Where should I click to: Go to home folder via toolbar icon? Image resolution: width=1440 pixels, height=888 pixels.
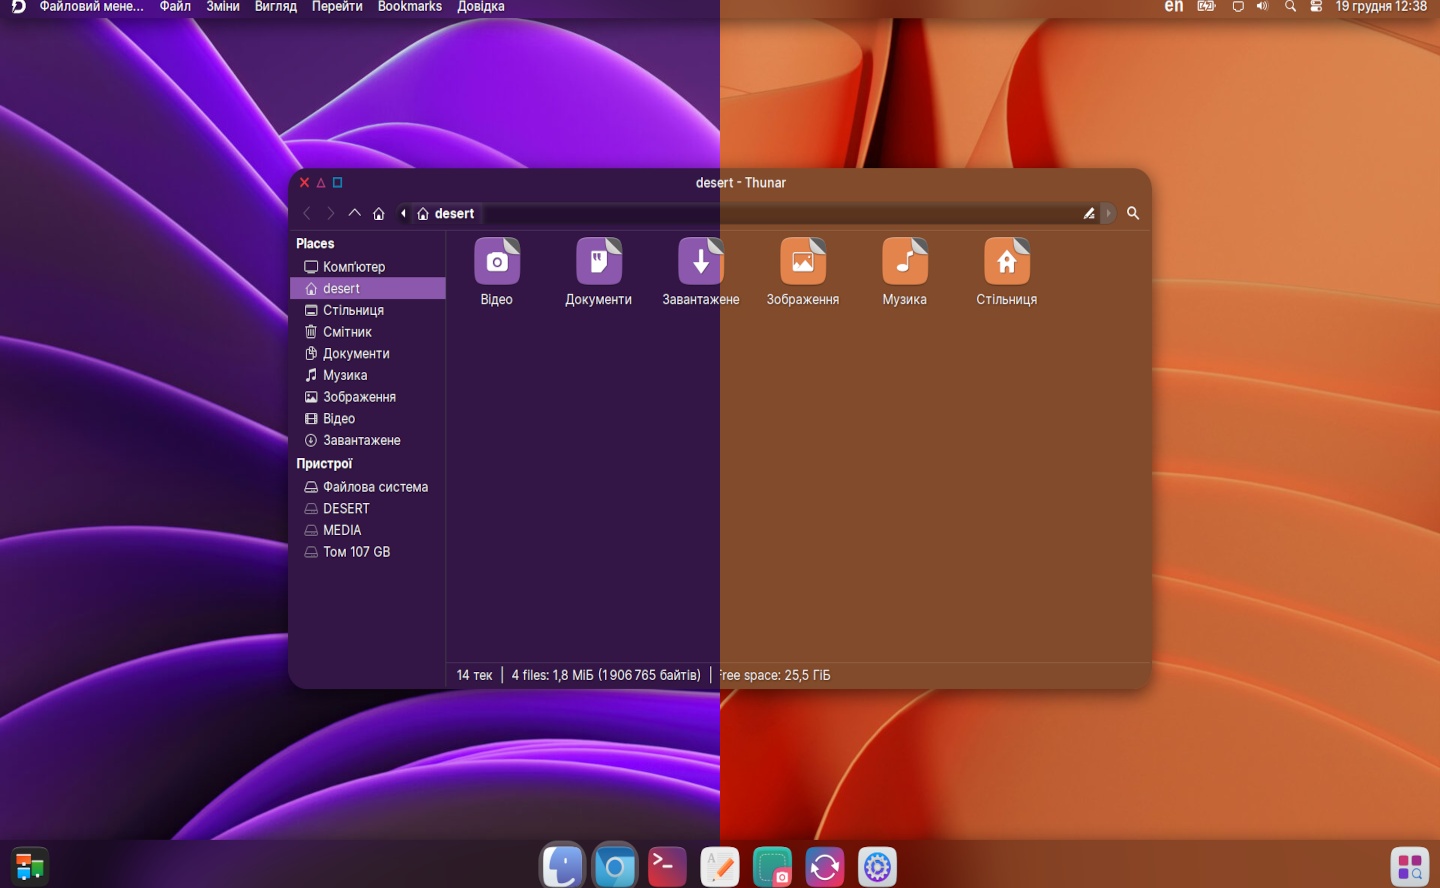[379, 214]
